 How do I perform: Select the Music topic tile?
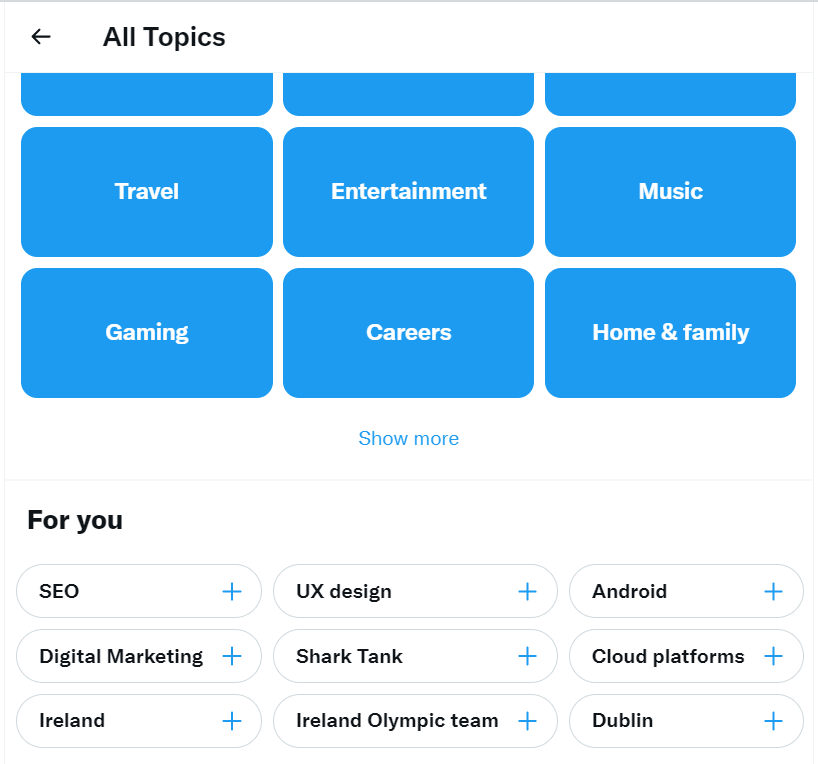point(669,191)
